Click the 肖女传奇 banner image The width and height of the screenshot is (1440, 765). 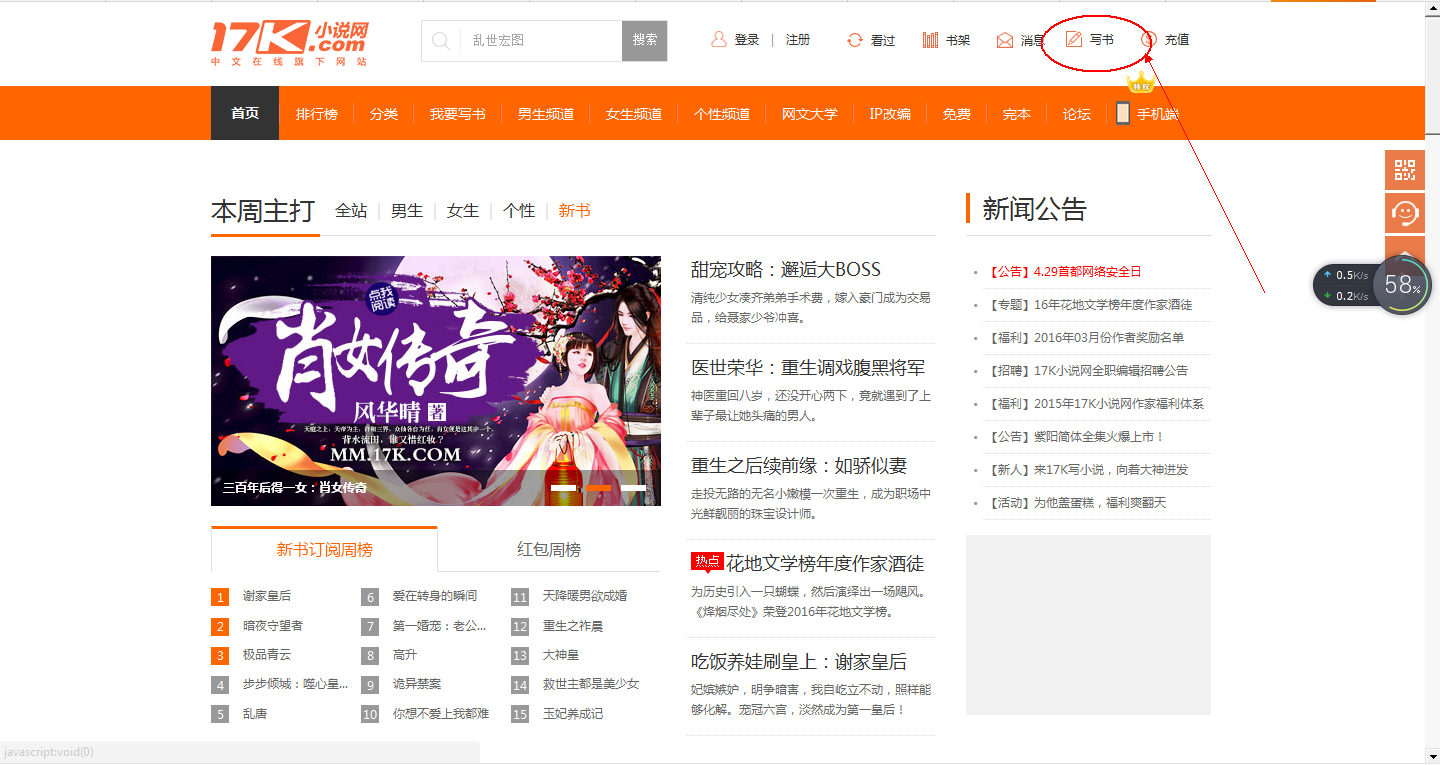point(436,381)
